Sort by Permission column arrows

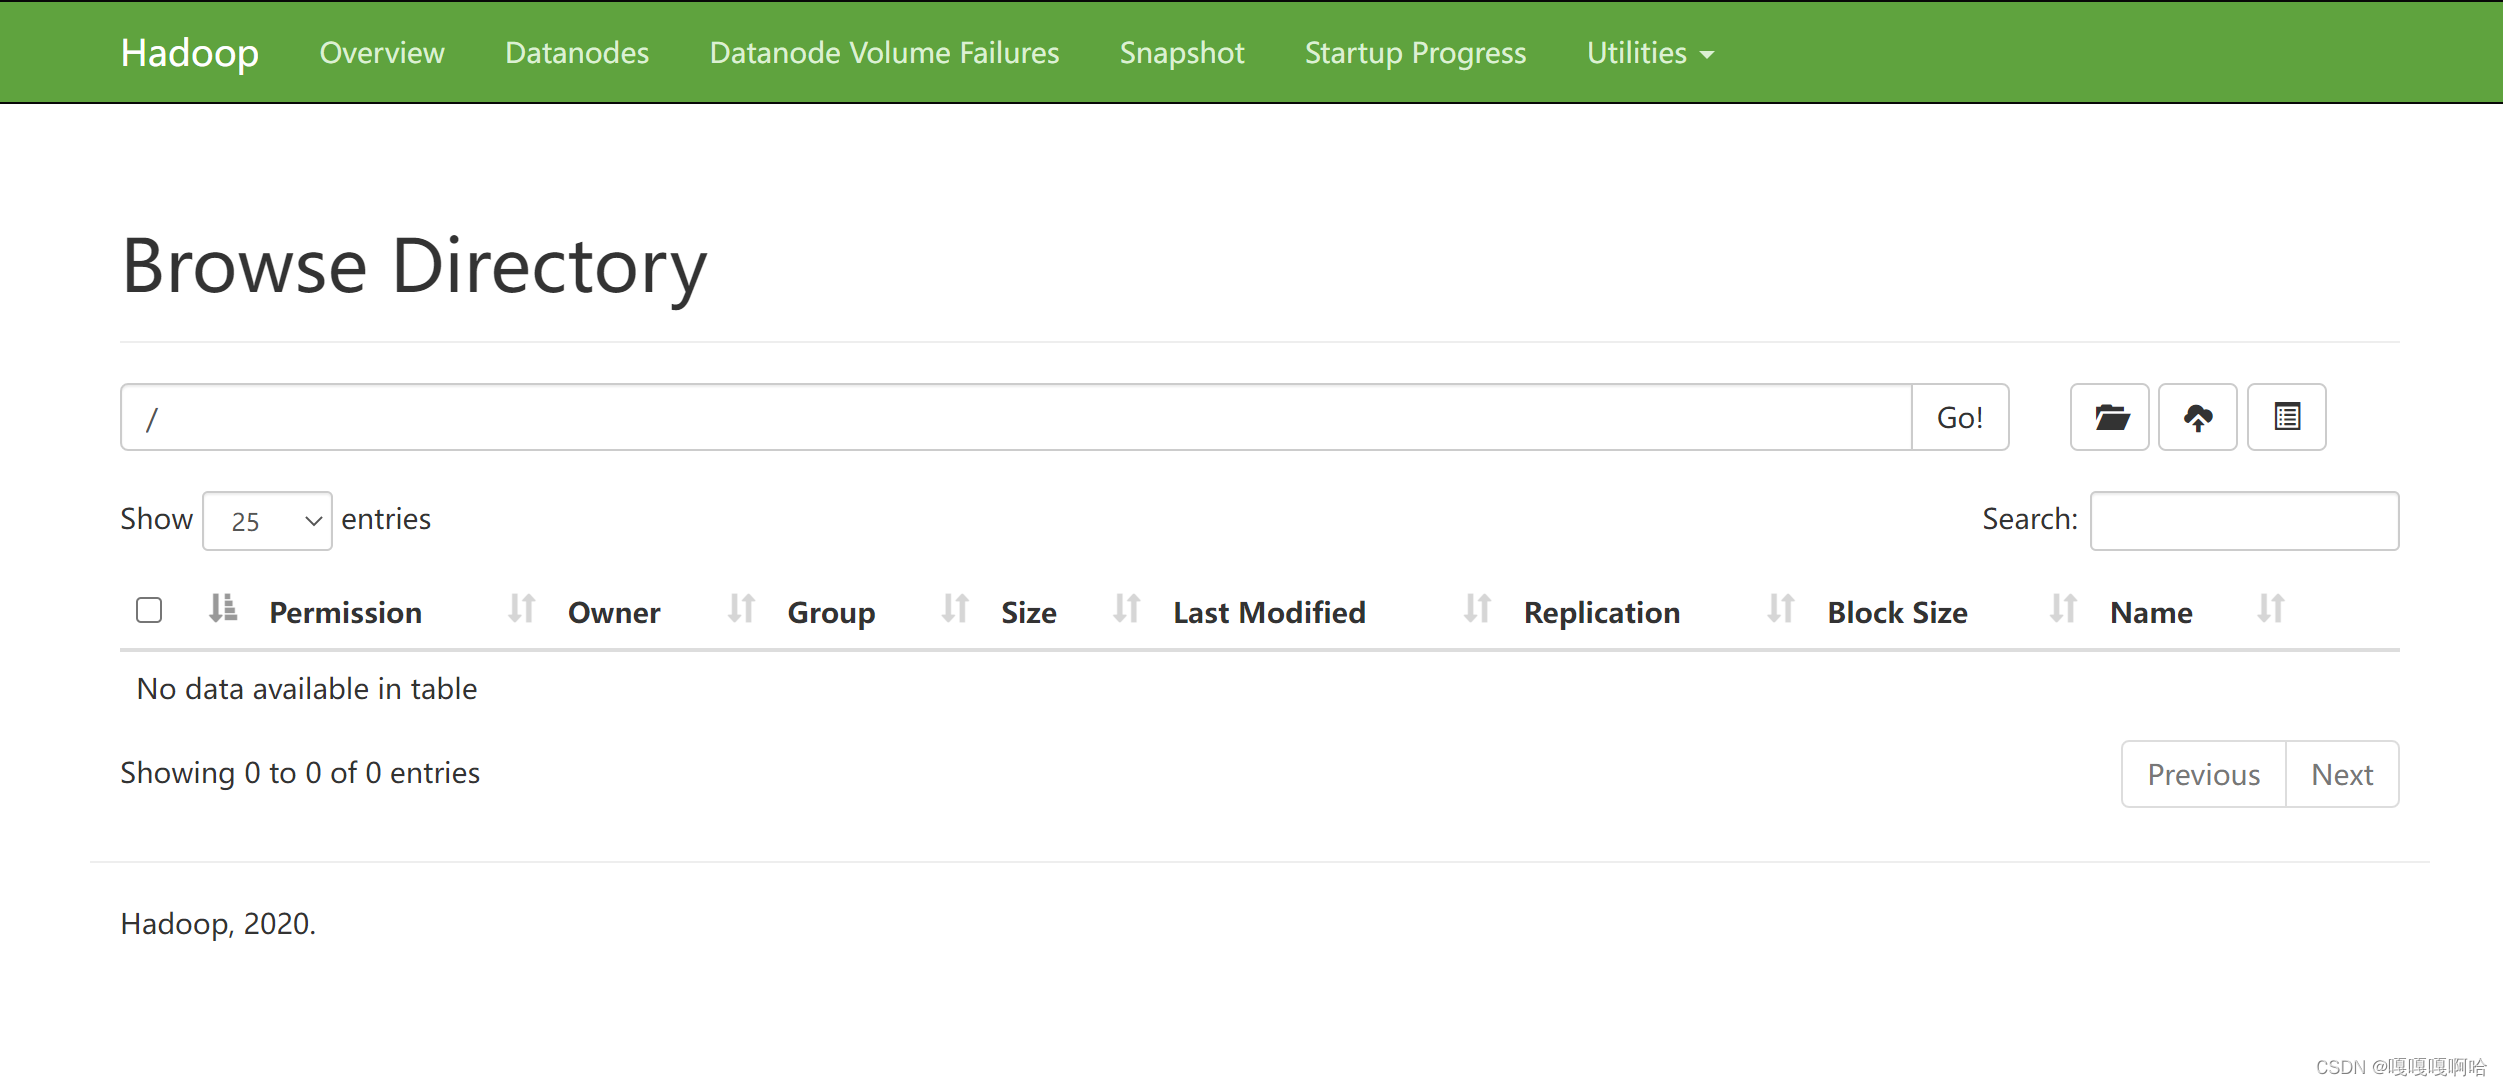coord(521,609)
